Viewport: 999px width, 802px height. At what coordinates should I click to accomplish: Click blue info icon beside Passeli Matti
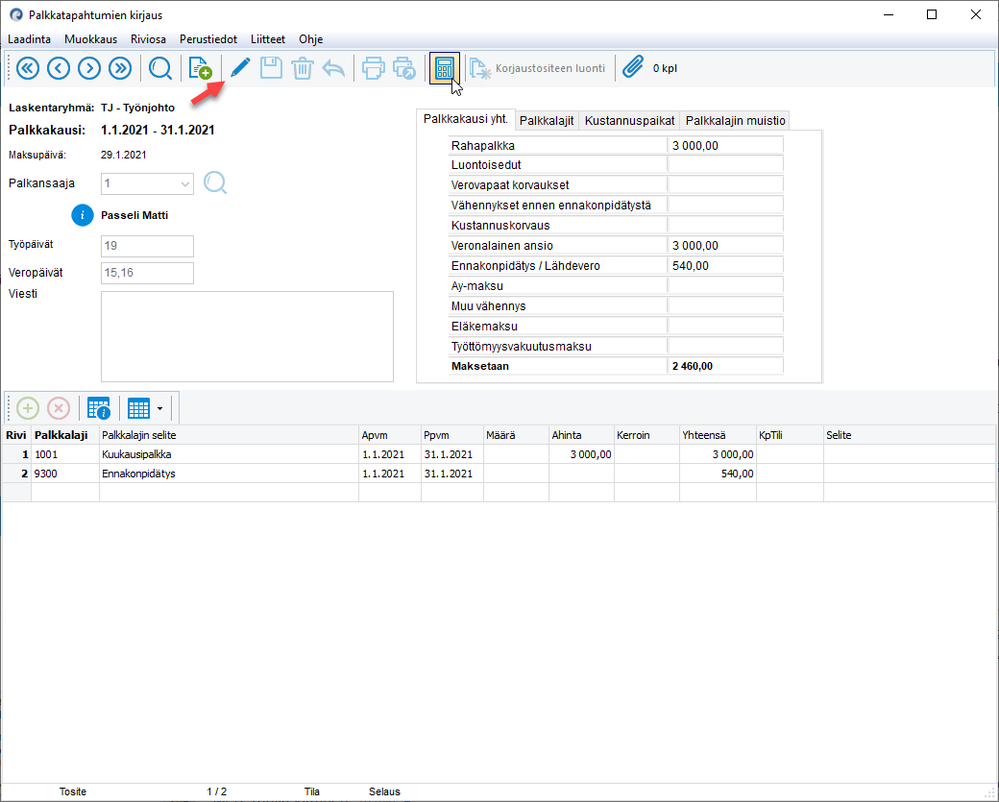tap(82, 214)
